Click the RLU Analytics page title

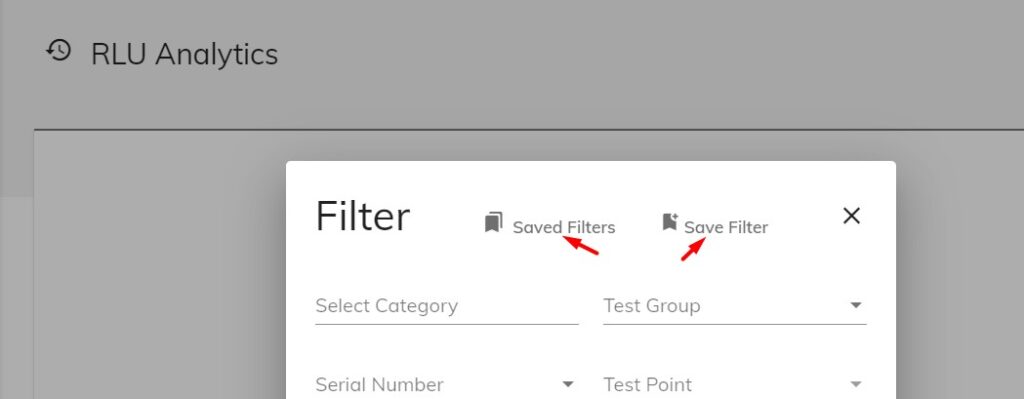click(x=184, y=54)
